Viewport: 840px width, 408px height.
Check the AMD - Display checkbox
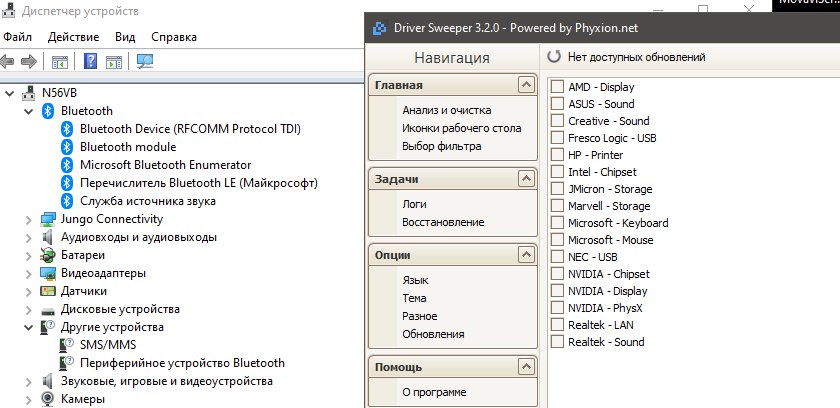[558, 87]
